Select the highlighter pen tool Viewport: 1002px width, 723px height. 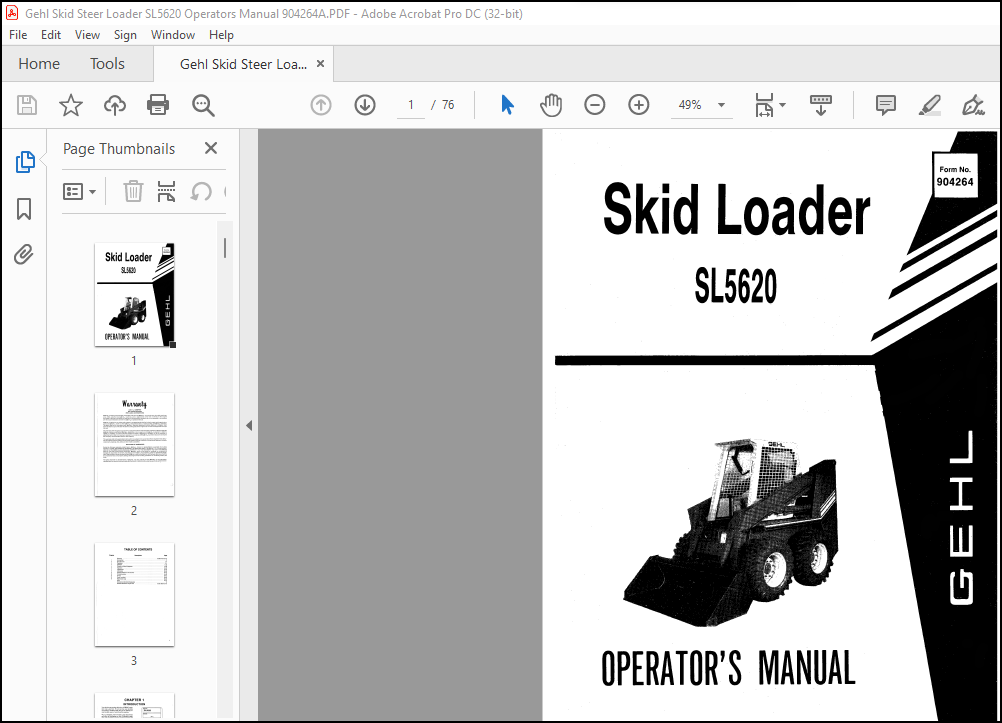pyautogui.click(x=929, y=105)
